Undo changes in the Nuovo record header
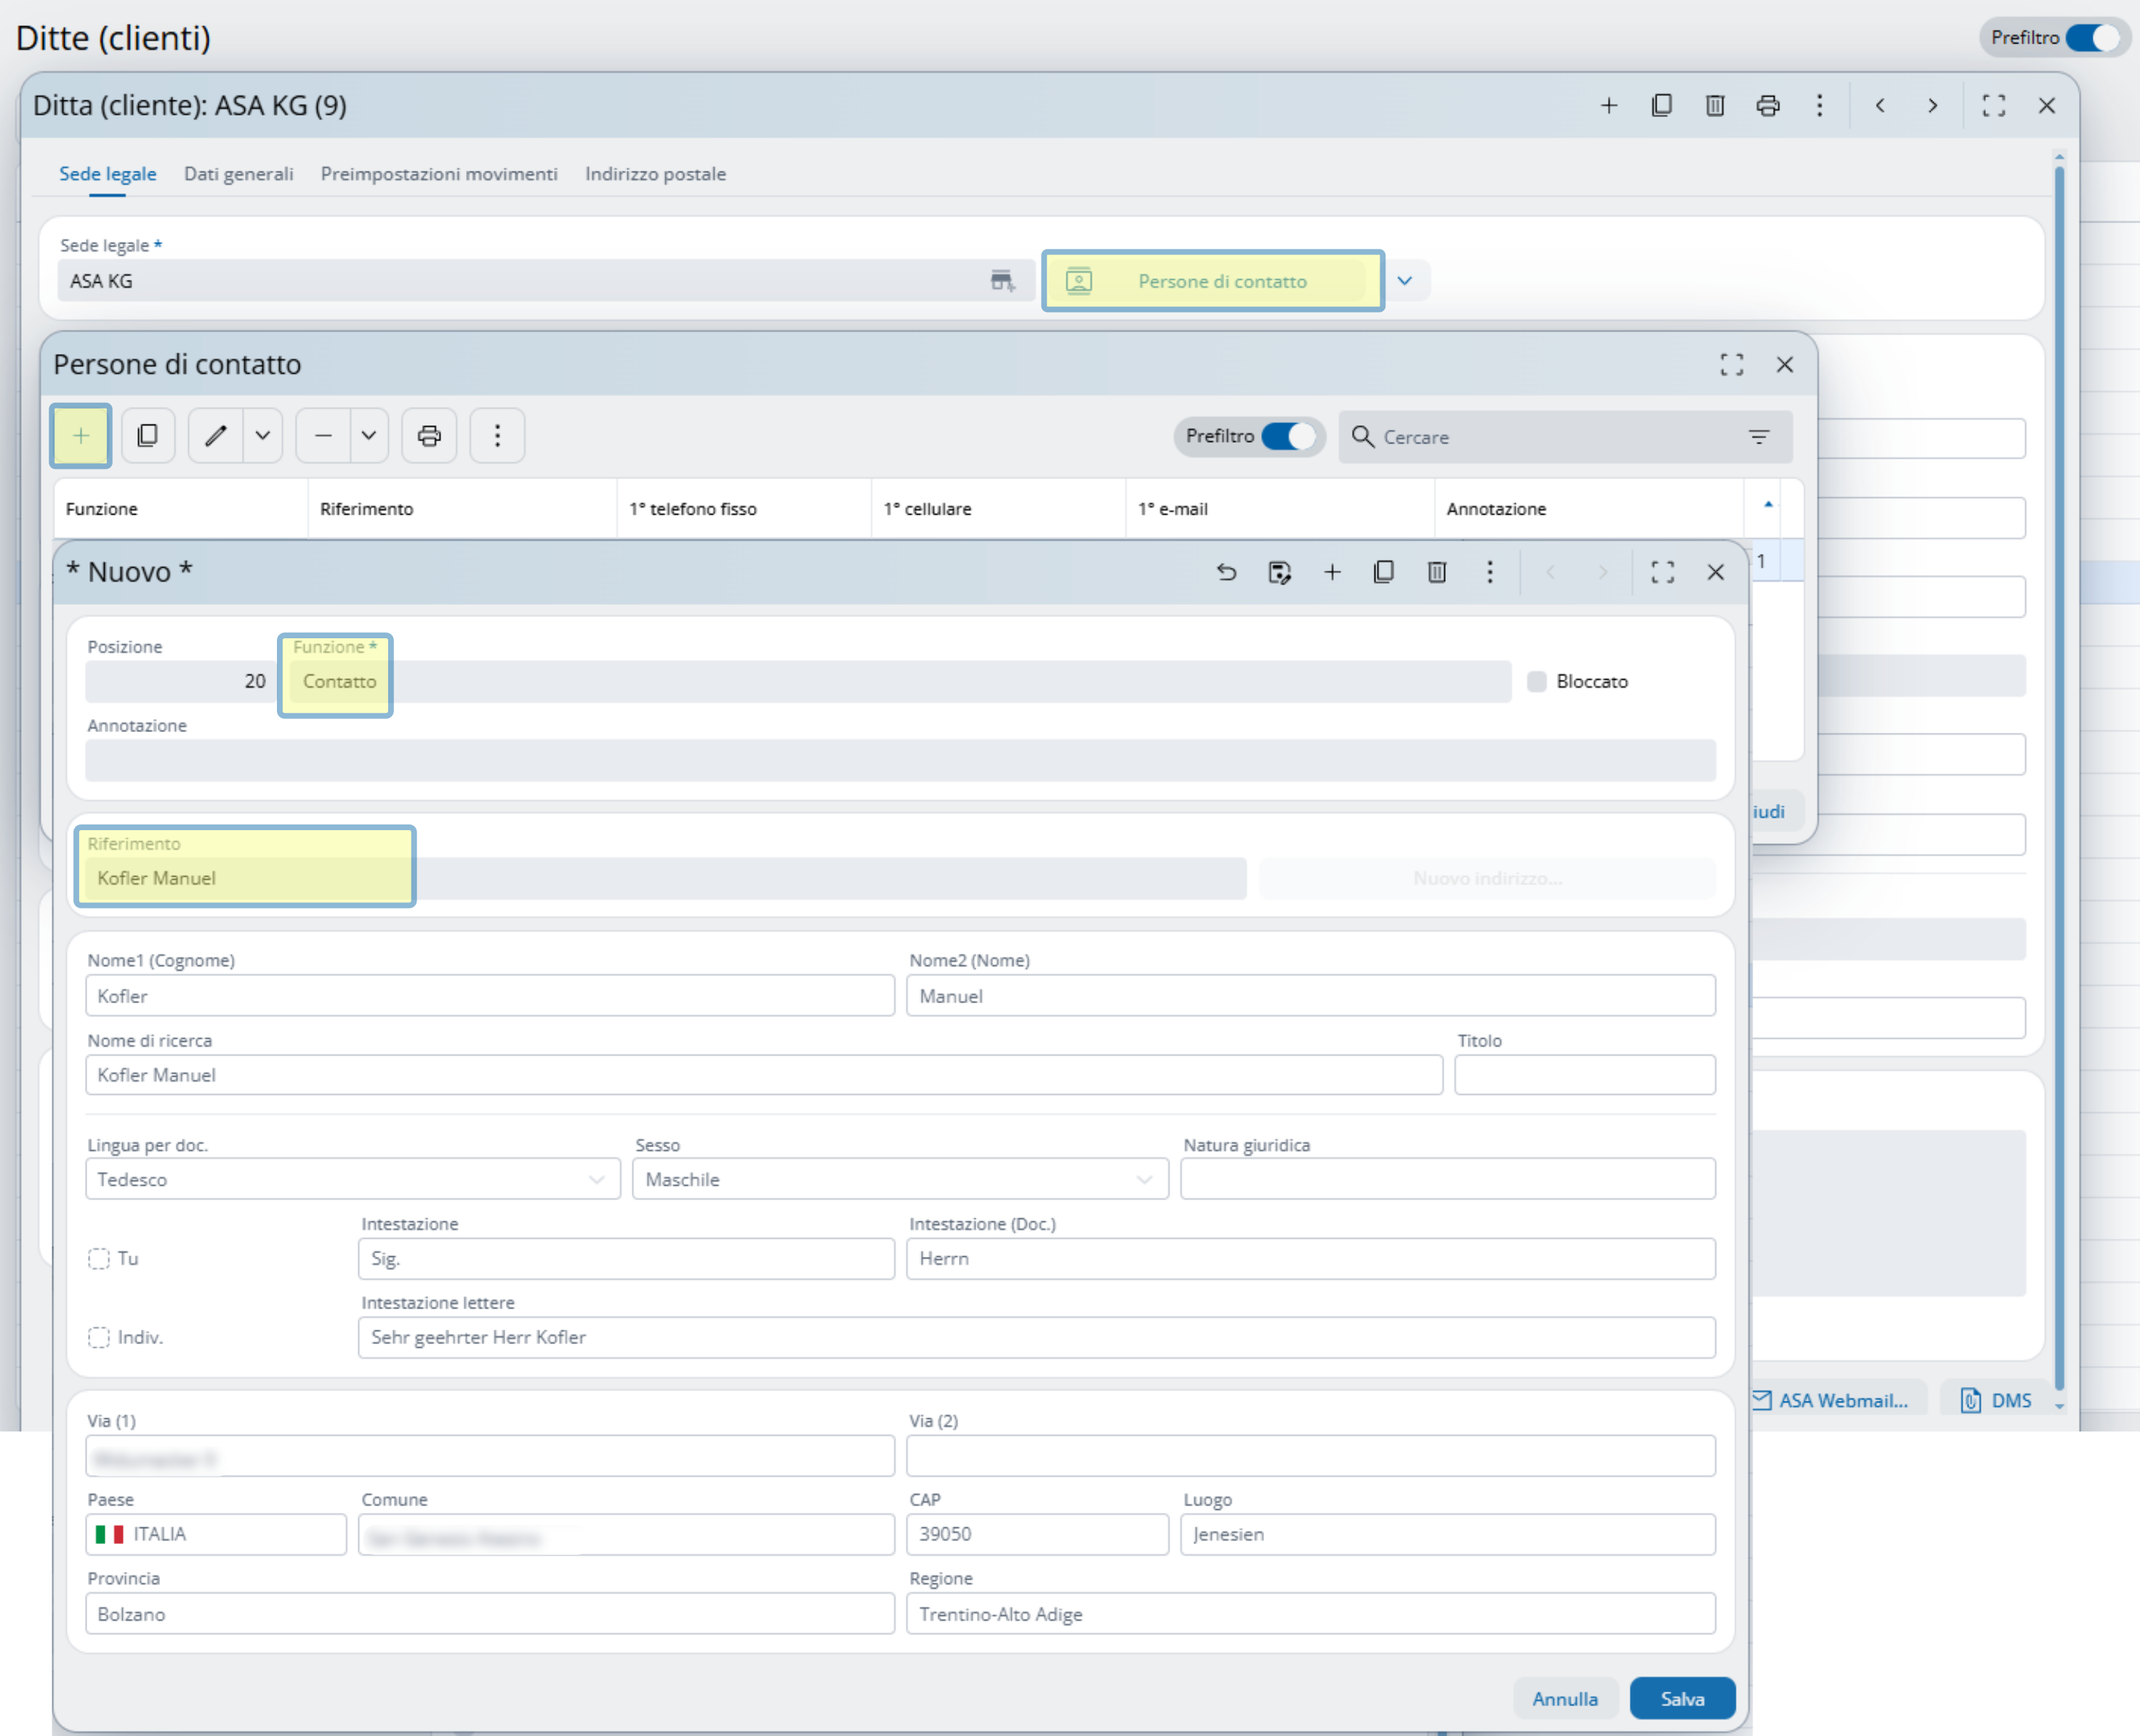Viewport: 2140px width, 1736px height. coord(1226,572)
